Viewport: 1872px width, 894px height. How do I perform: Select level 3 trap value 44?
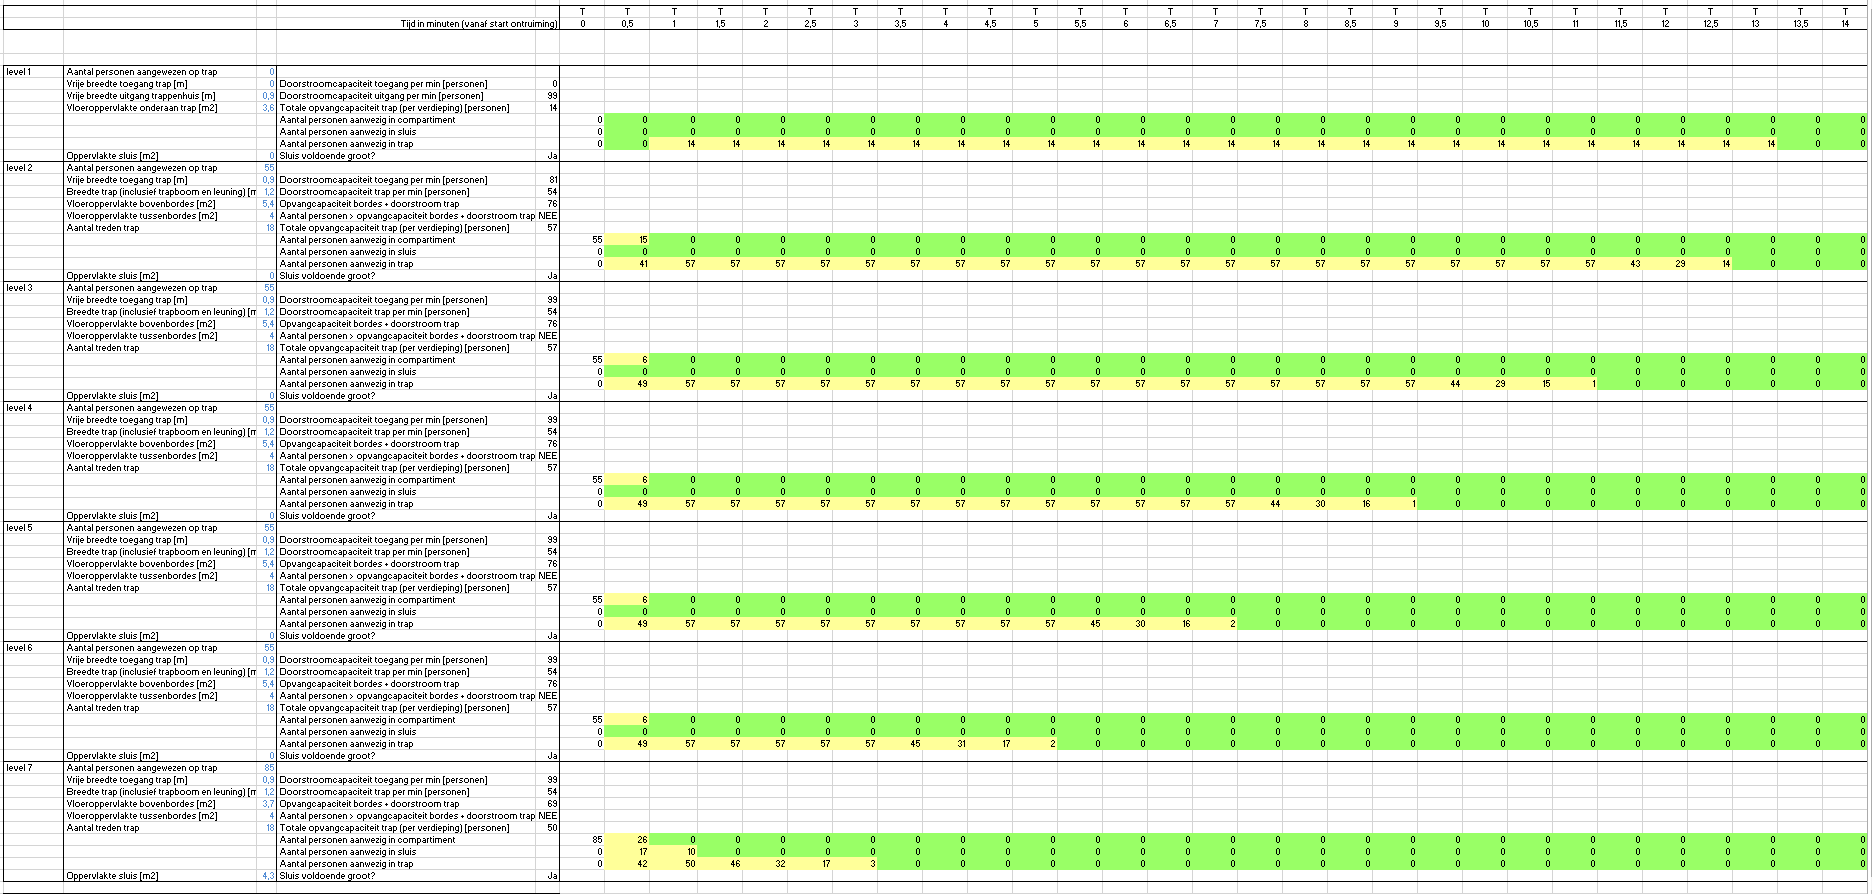[1455, 384]
